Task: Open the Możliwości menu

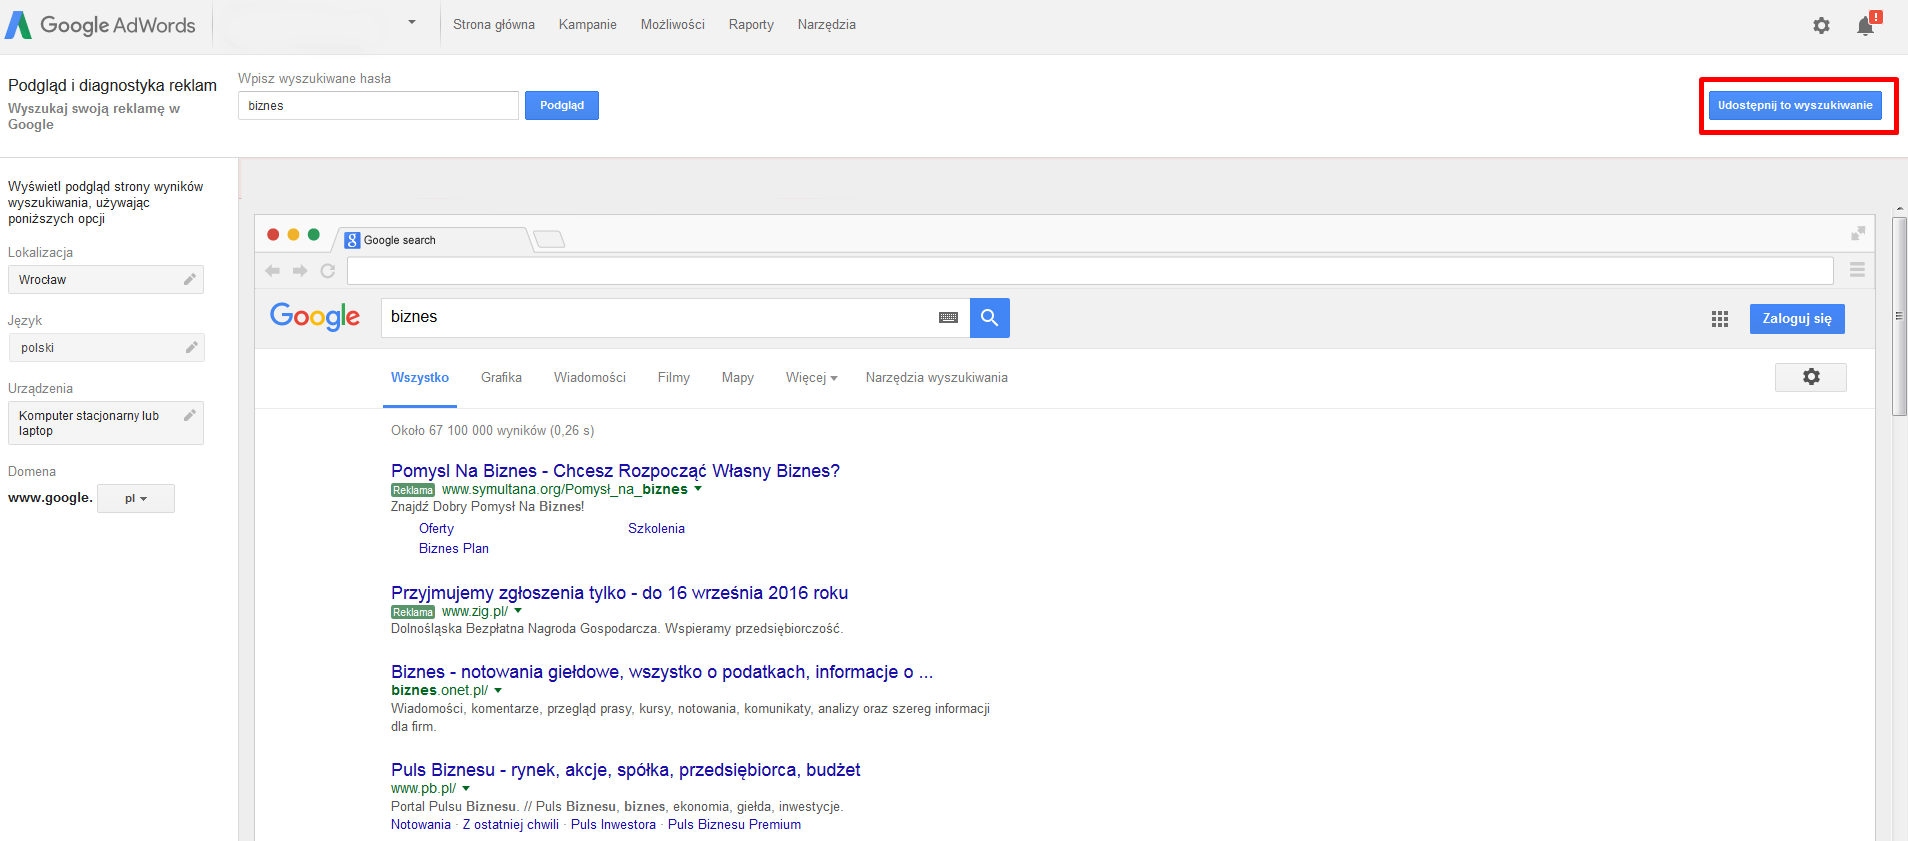Action: (x=673, y=25)
